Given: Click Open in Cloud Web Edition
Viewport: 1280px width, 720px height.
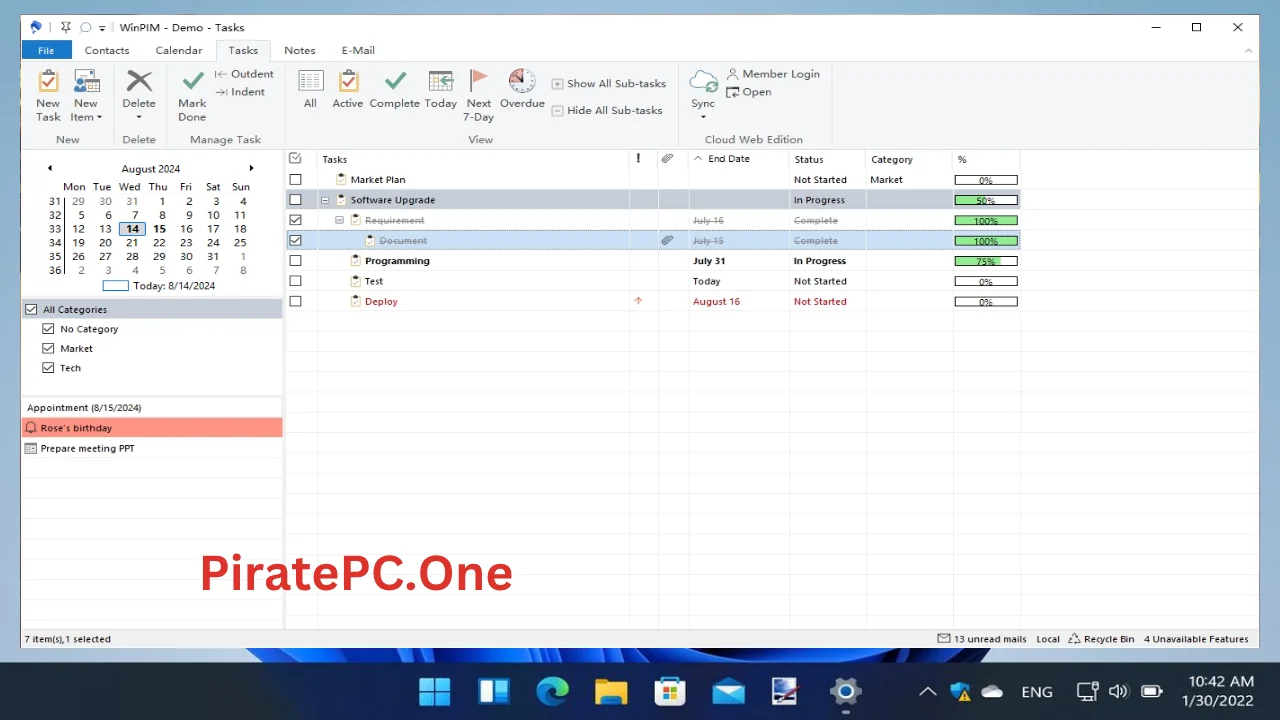Looking at the screenshot, I should click(x=749, y=92).
